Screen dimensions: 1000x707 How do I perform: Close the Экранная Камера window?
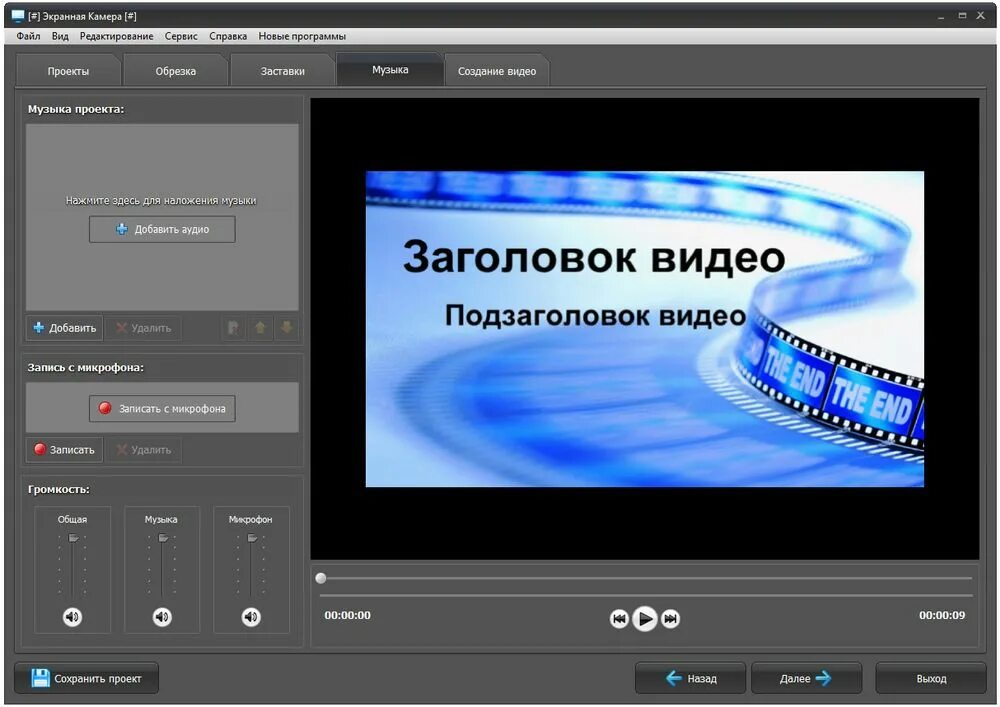pos(981,16)
